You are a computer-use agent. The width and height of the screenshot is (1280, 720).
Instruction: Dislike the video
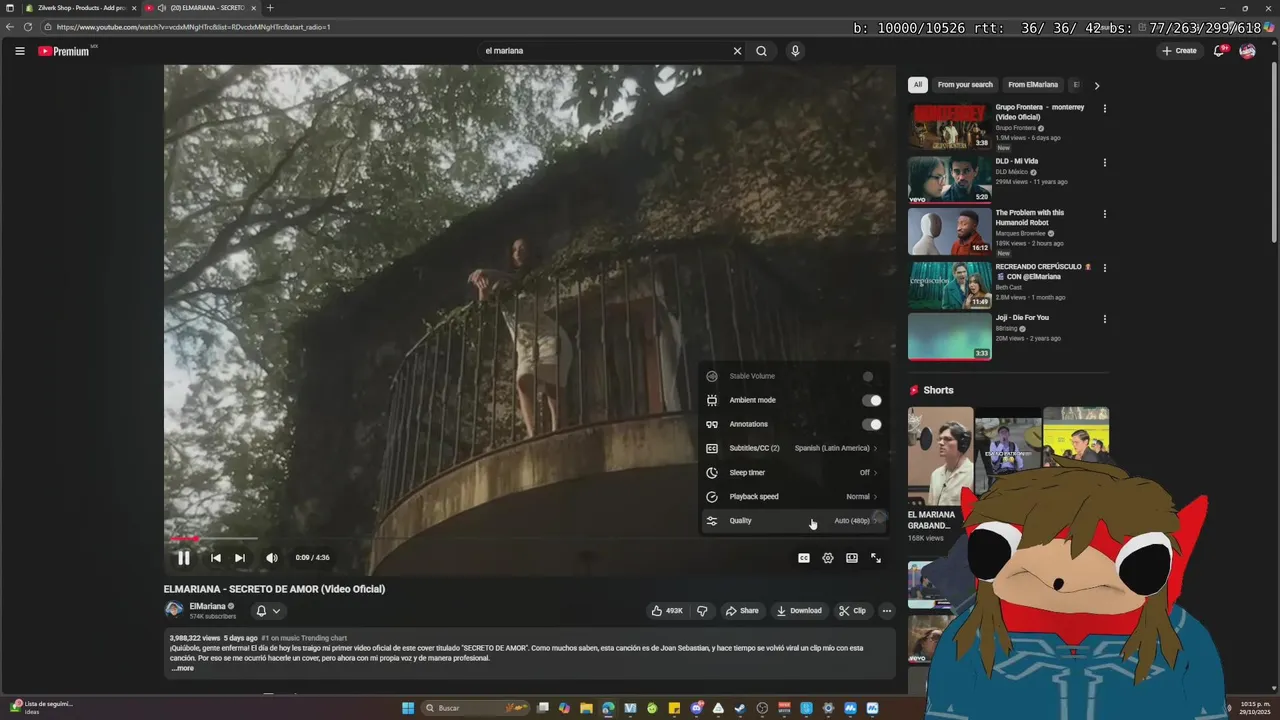click(702, 611)
